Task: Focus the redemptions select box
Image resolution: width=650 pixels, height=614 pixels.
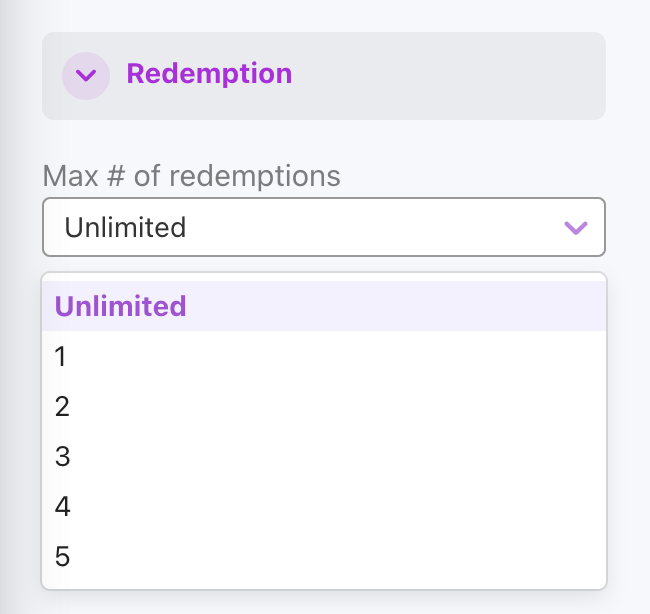Action: point(324,227)
